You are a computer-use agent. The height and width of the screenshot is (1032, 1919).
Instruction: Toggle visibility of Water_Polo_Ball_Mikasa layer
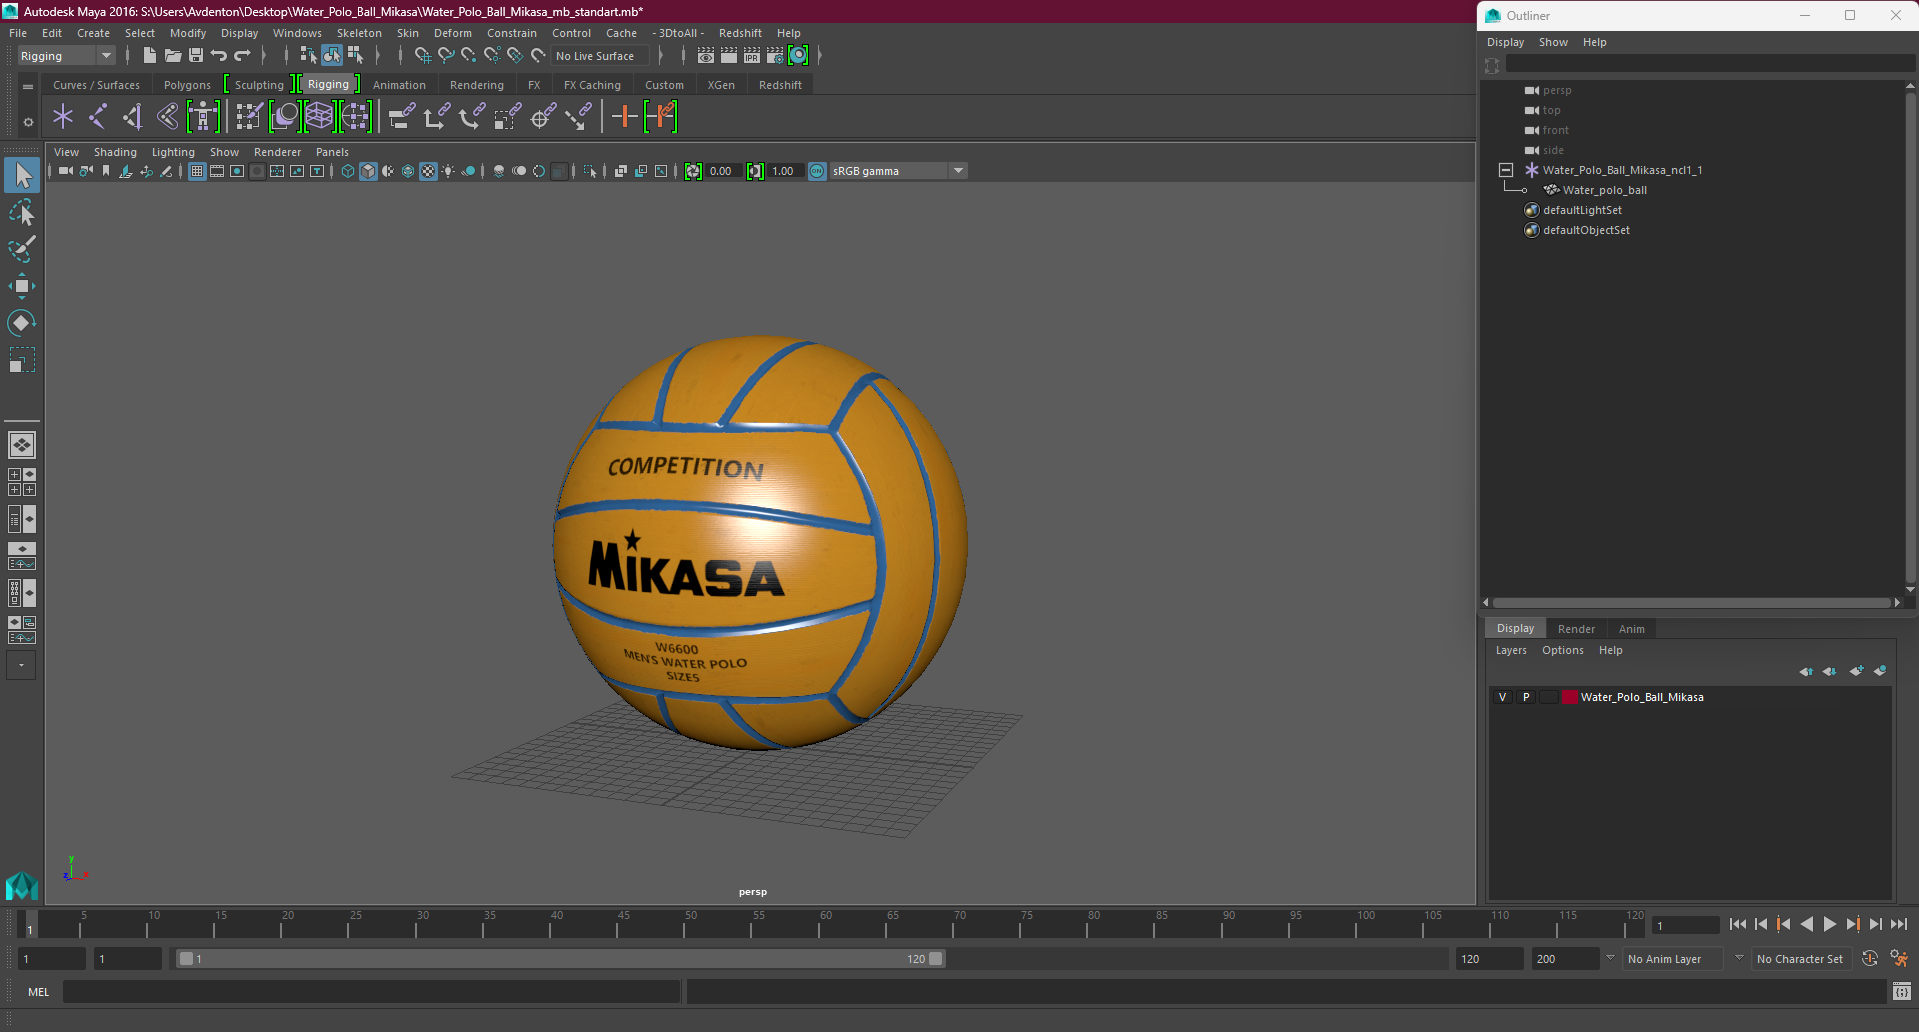(1502, 697)
